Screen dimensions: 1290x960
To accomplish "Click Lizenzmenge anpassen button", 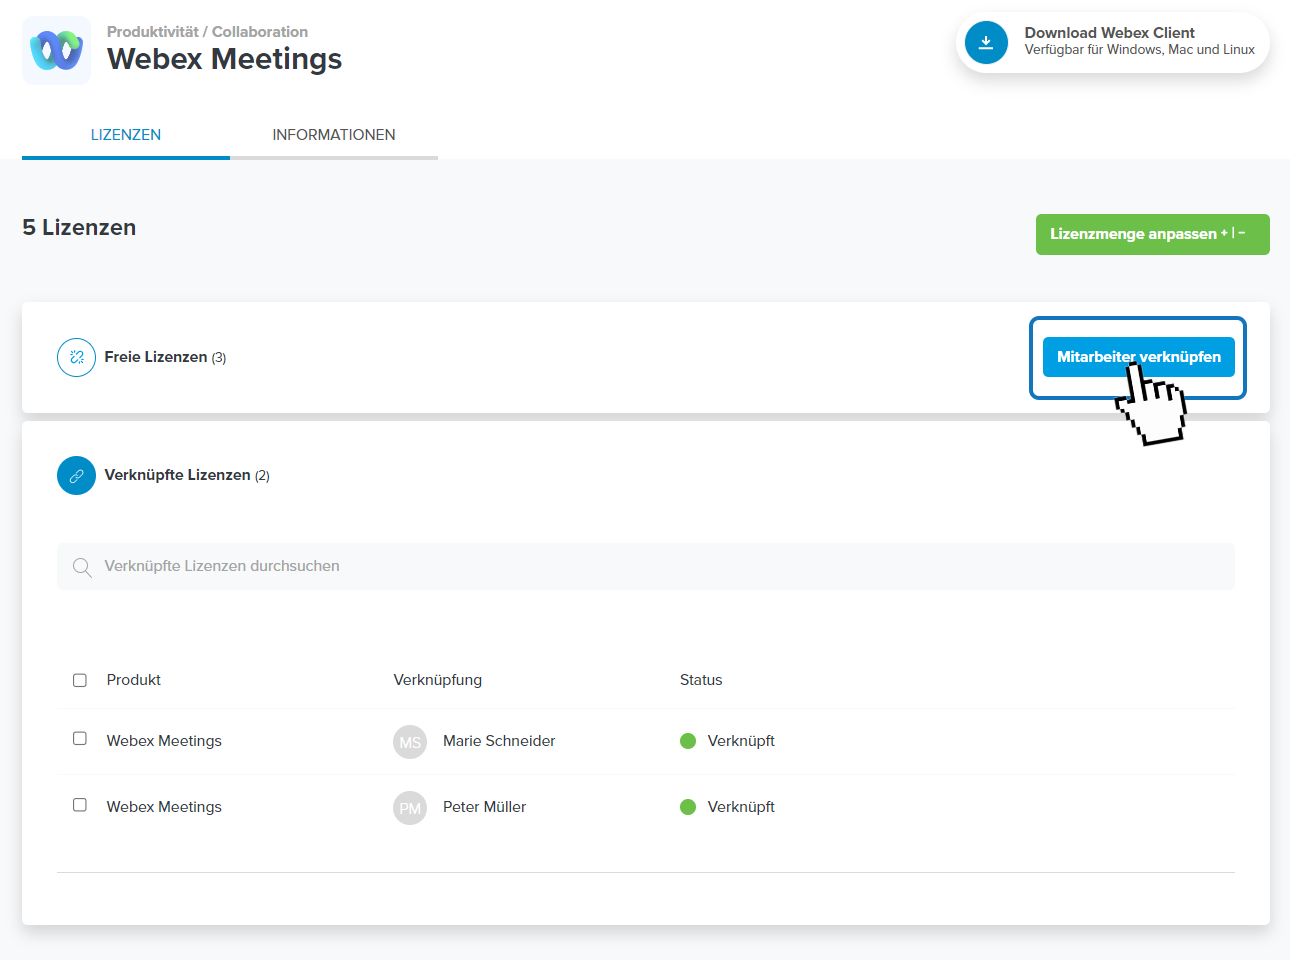I will [x=1153, y=234].
